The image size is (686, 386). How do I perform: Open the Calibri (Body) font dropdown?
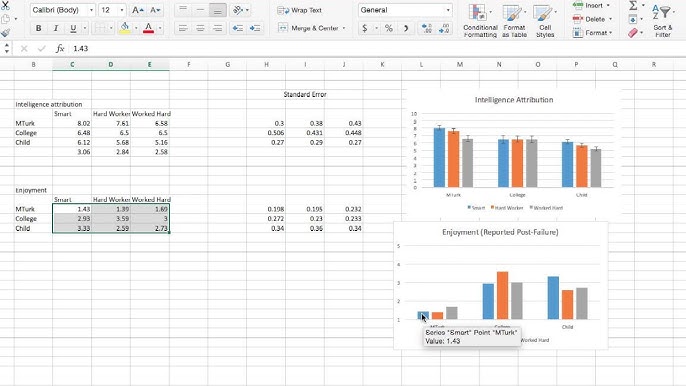pyautogui.click(x=63, y=10)
